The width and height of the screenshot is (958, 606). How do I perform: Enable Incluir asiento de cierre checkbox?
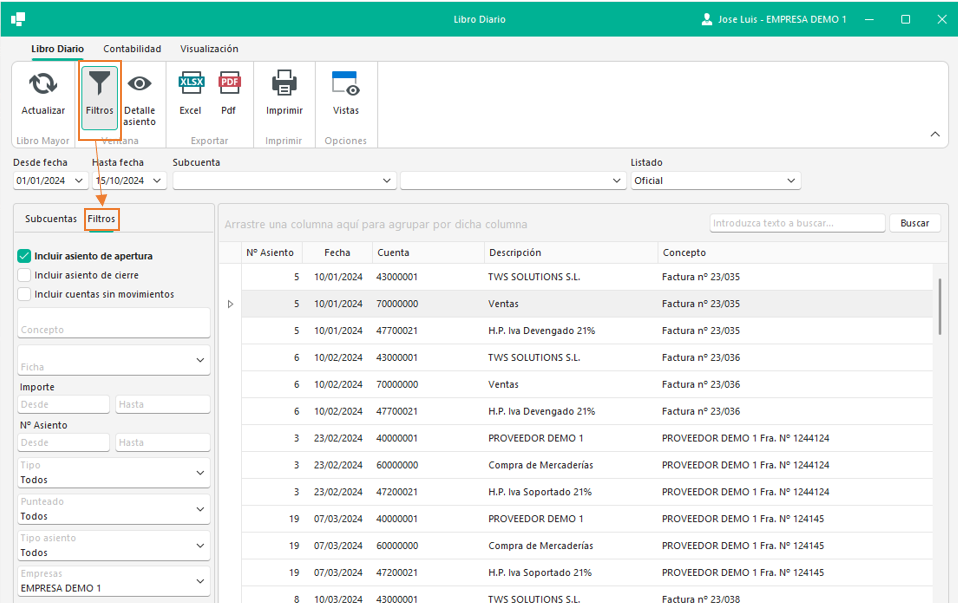pyautogui.click(x=24, y=276)
